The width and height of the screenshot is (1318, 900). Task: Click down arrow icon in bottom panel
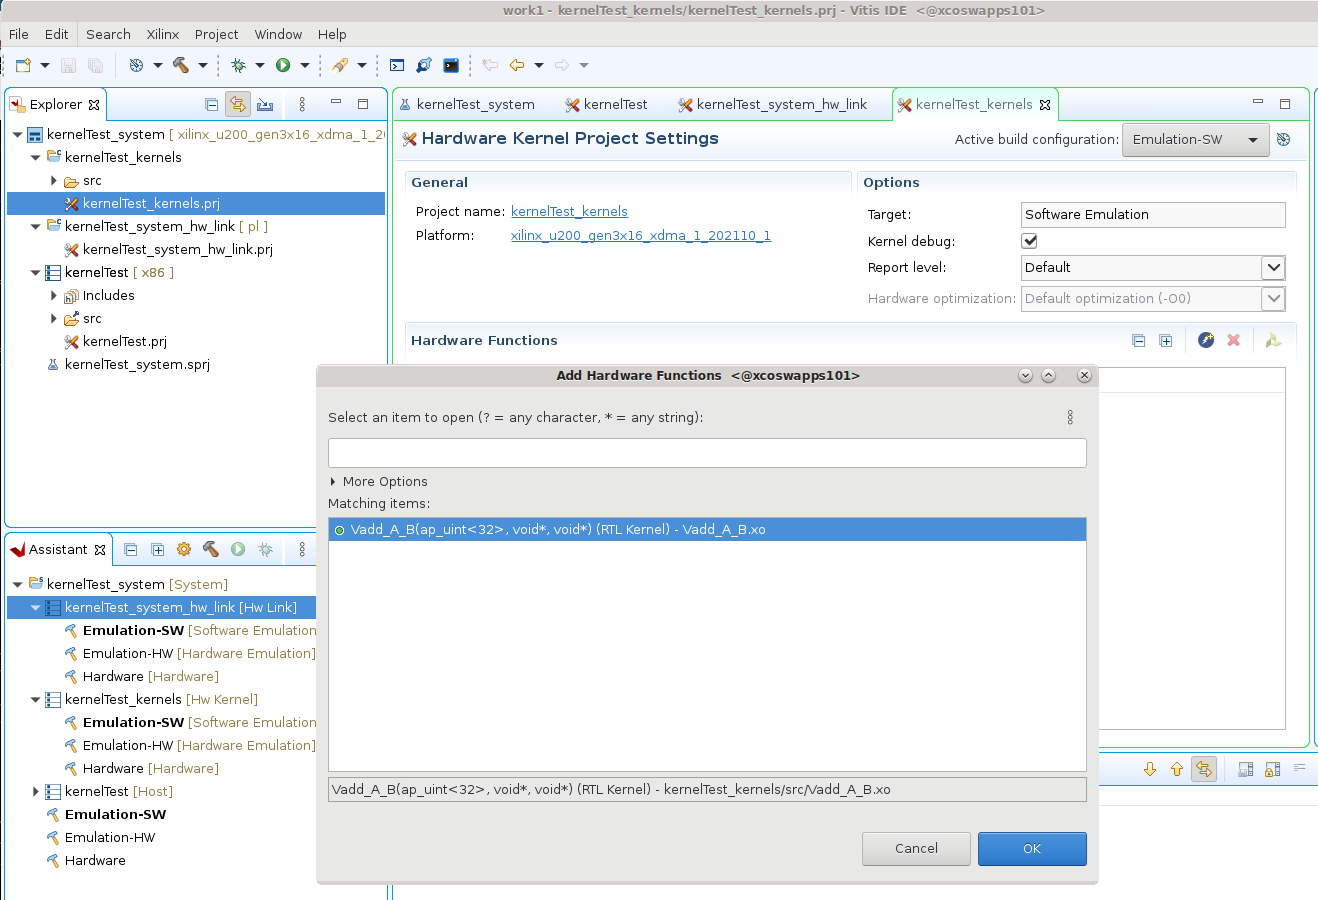pos(1150,769)
